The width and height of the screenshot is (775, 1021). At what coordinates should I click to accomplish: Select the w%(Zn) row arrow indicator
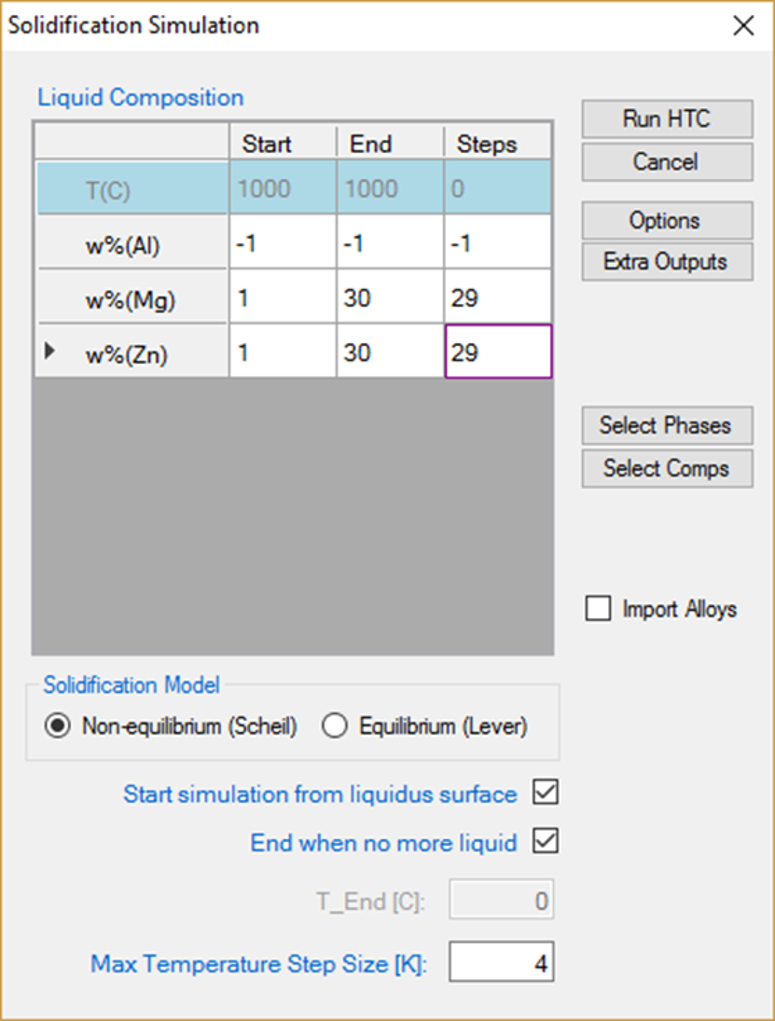51,351
